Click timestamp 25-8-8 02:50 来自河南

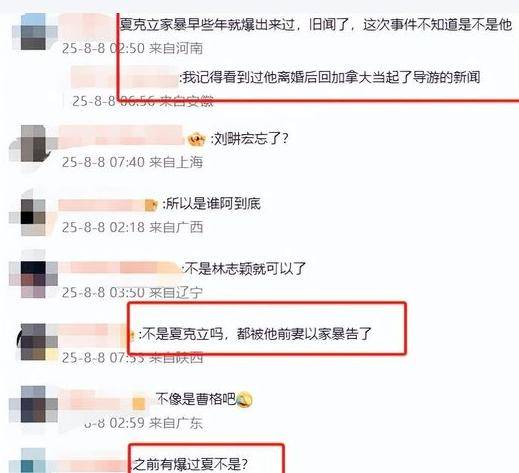(x=132, y=49)
